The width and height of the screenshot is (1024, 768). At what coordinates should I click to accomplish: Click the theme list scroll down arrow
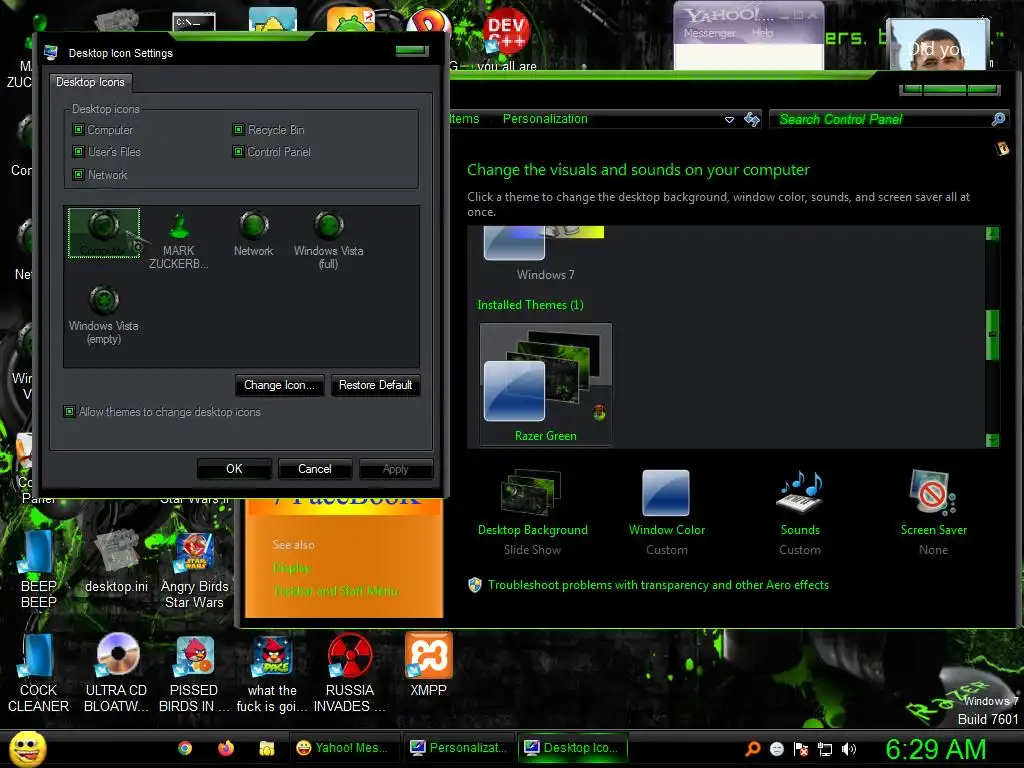point(993,441)
